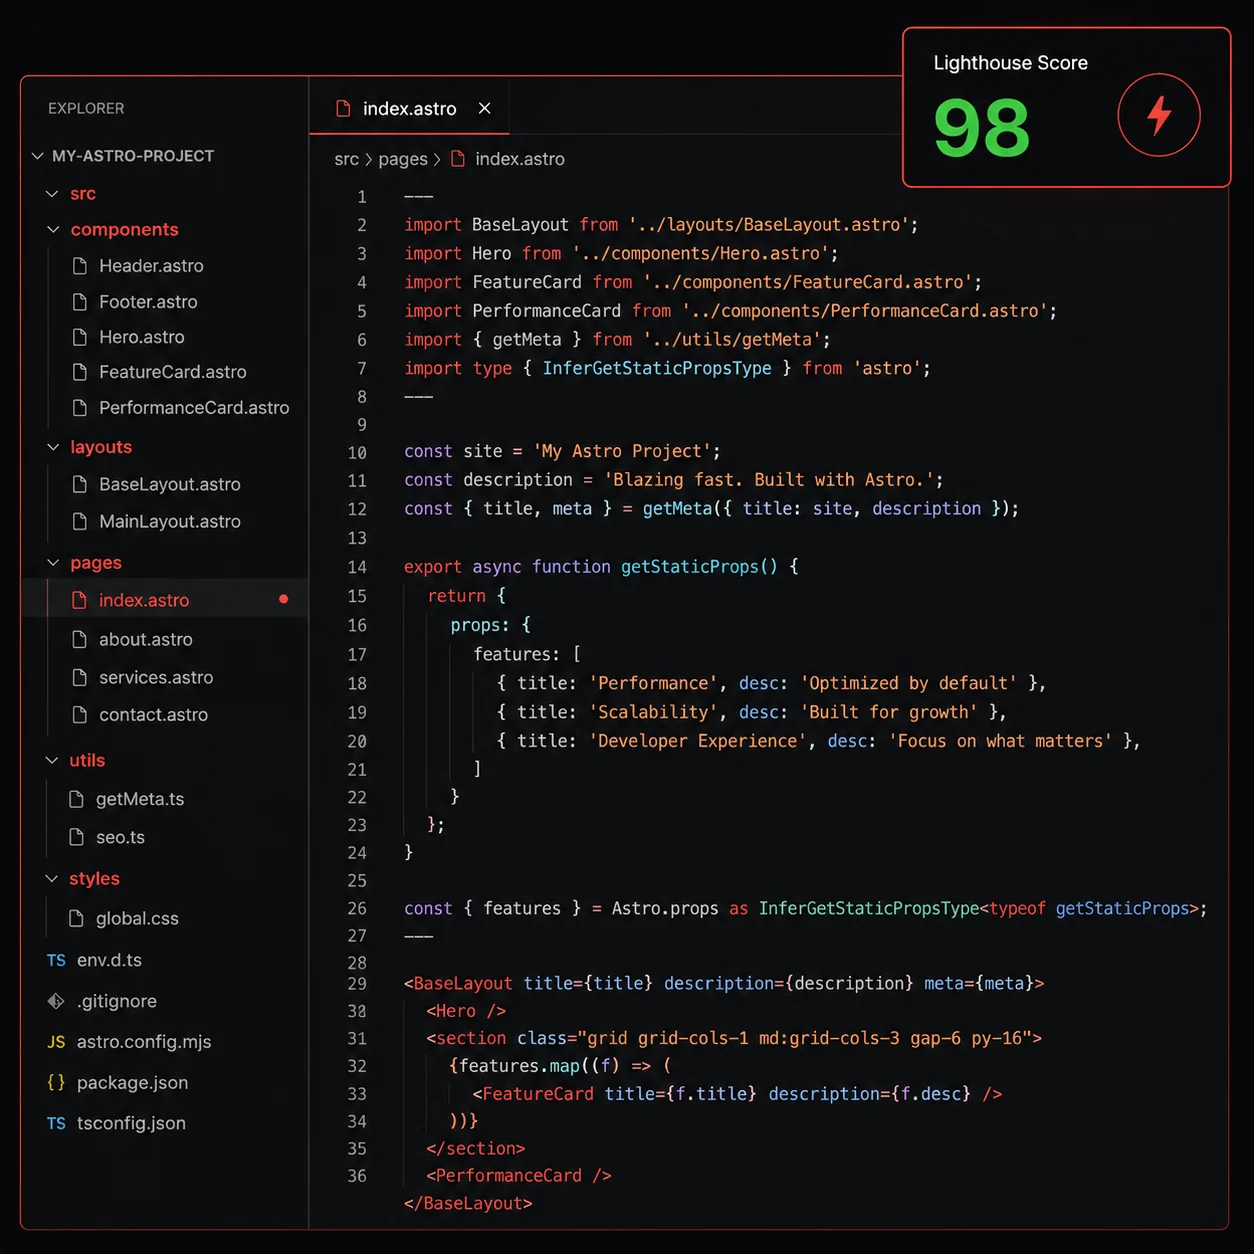Screen dimensions: 1254x1254
Task: Click the JS icon beside astro.config.mjs
Action: (56, 1042)
